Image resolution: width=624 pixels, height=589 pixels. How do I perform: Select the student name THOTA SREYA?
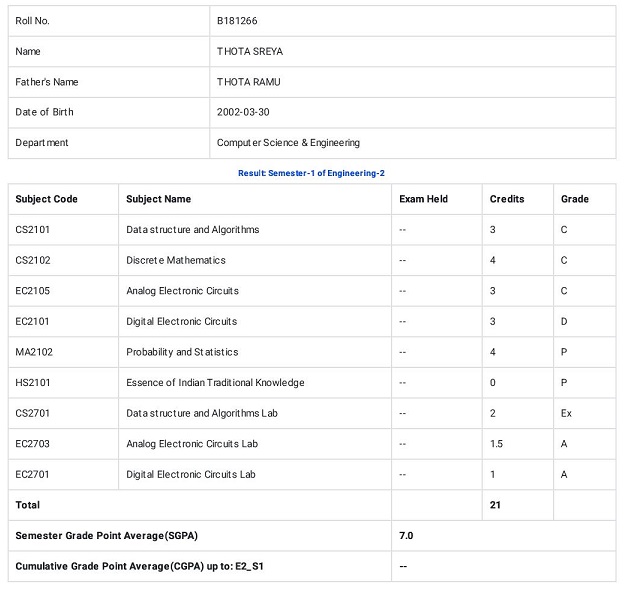(250, 51)
